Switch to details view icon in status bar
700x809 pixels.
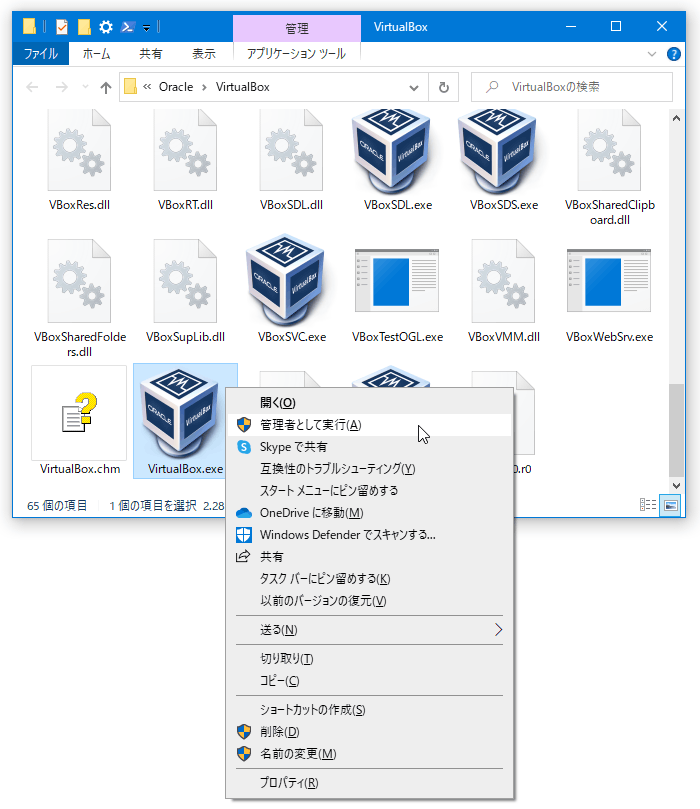pos(648,505)
